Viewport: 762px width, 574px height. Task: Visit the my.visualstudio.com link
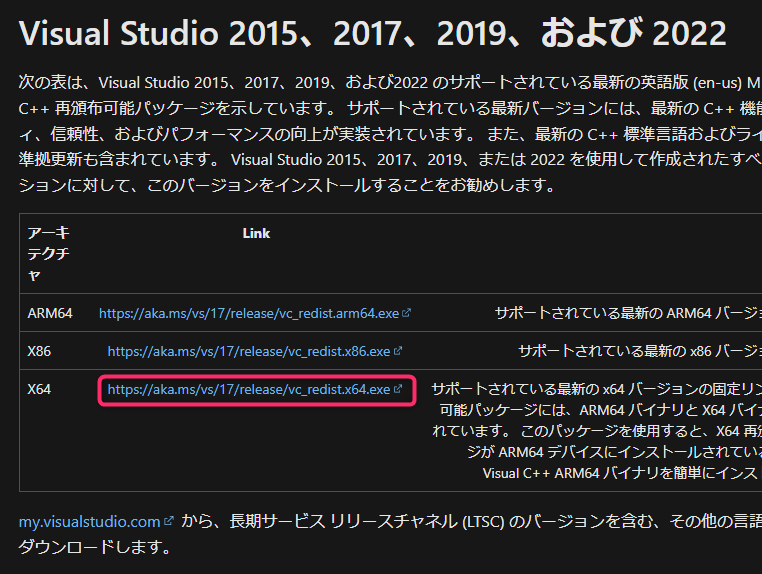click(89, 522)
